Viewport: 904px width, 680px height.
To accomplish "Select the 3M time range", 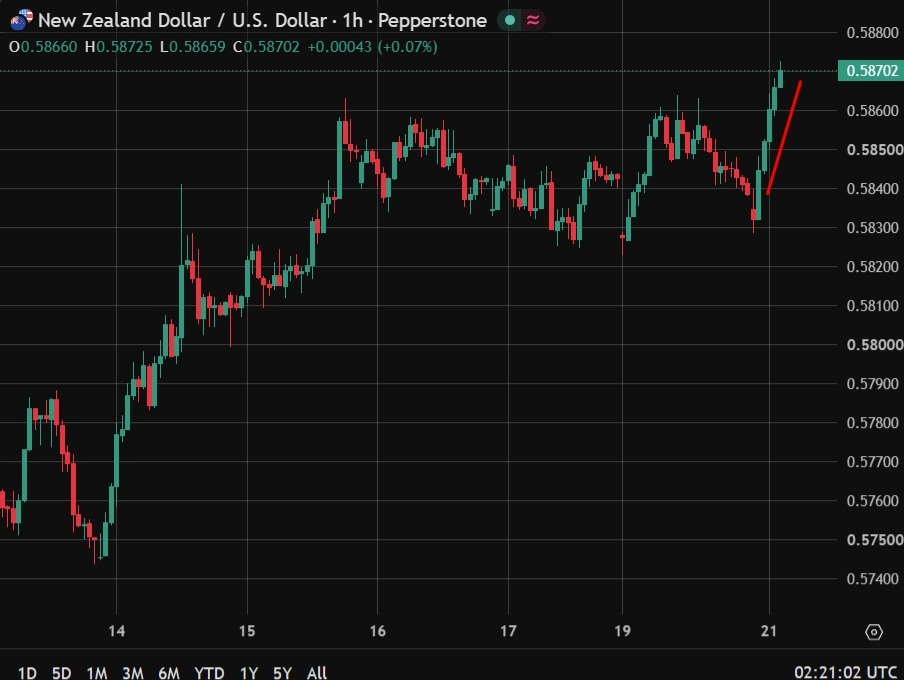I will coord(133,673).
